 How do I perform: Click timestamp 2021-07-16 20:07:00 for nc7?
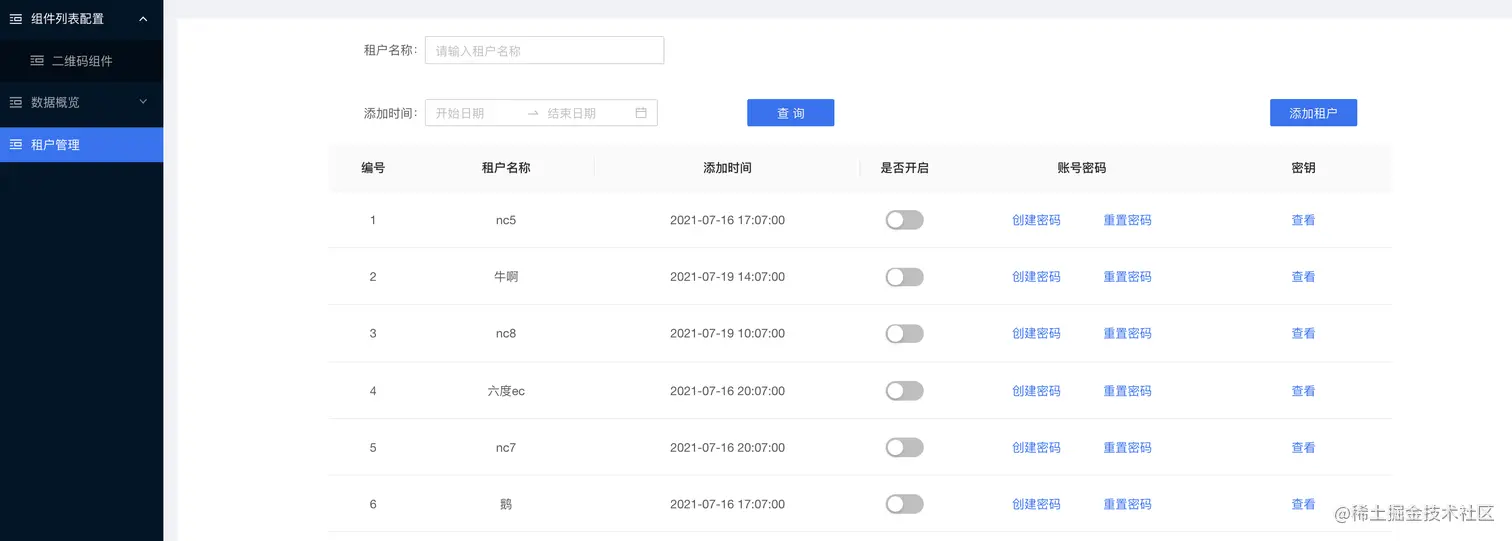pos(727,448)
